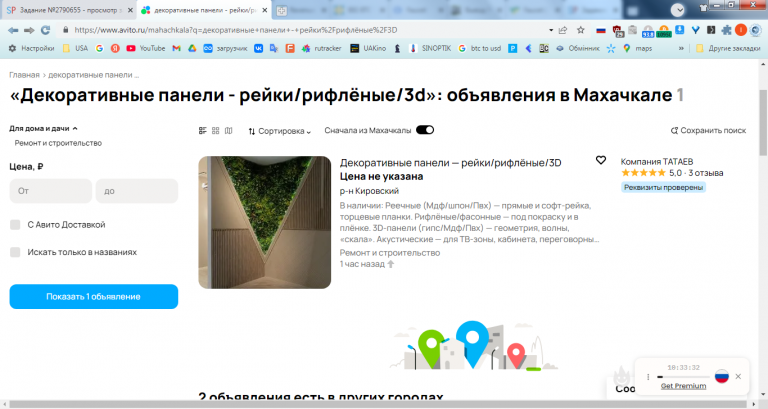Enable the С Авито Доставкой checkbox
This screenshot has width=768, height=409.
click(x=15, y=225)
